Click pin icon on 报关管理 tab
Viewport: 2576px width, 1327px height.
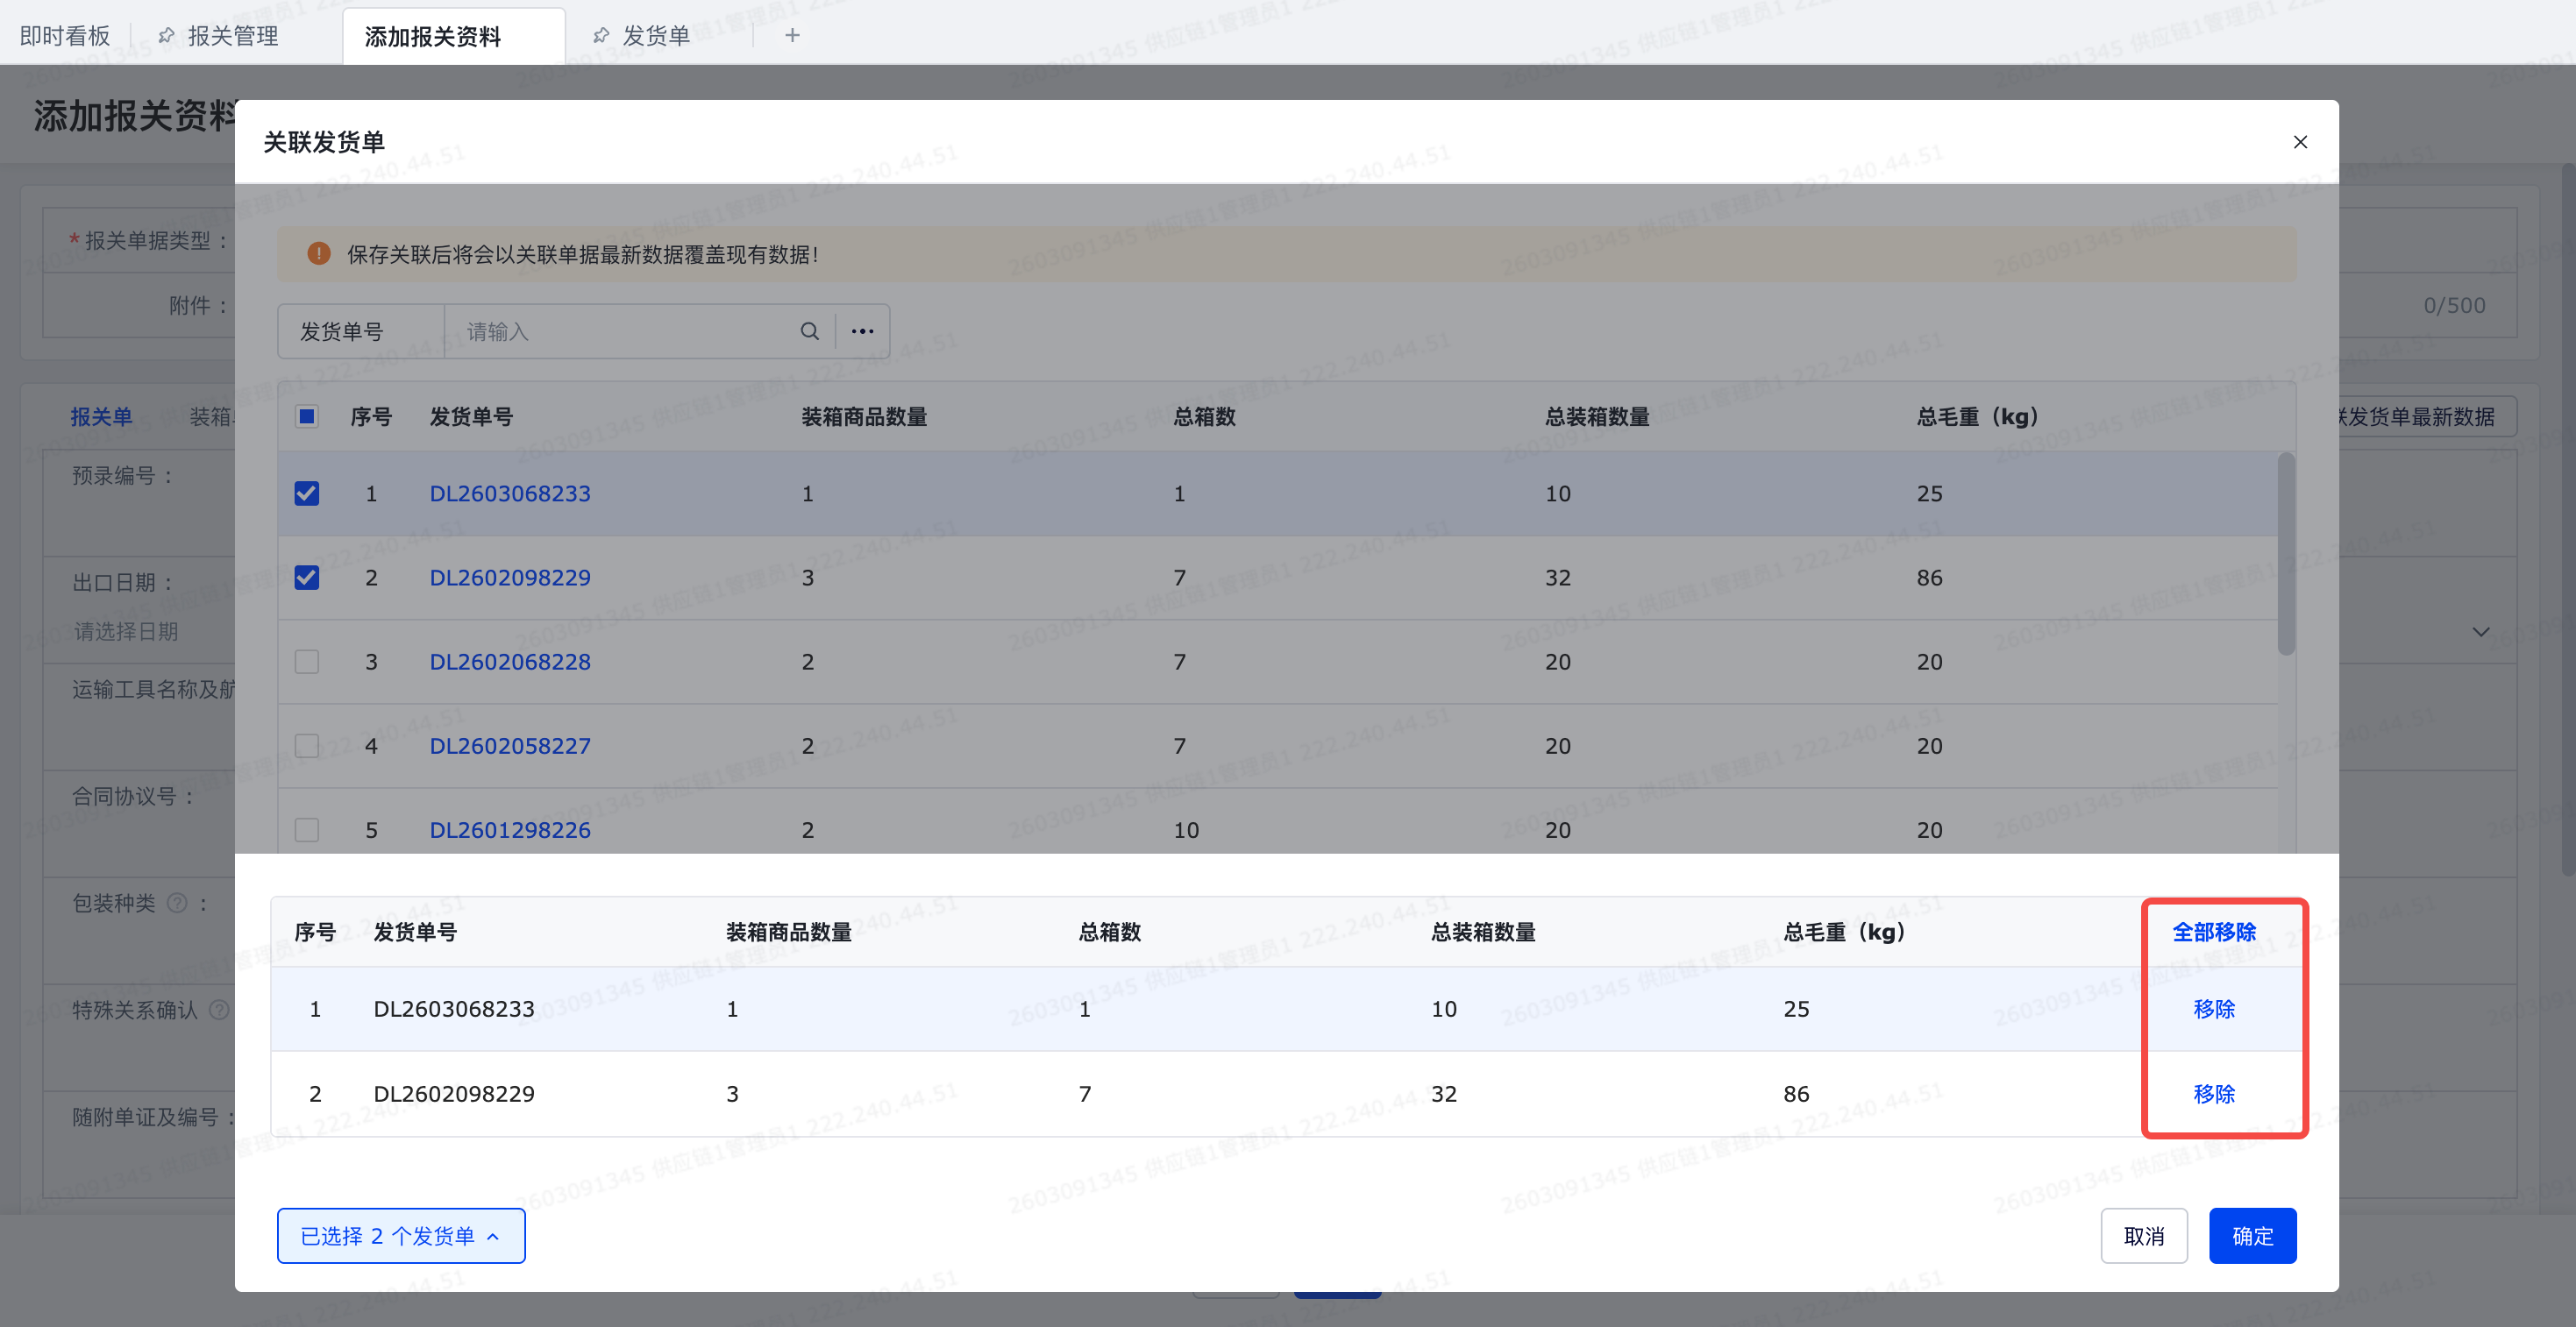pos(167,36)
